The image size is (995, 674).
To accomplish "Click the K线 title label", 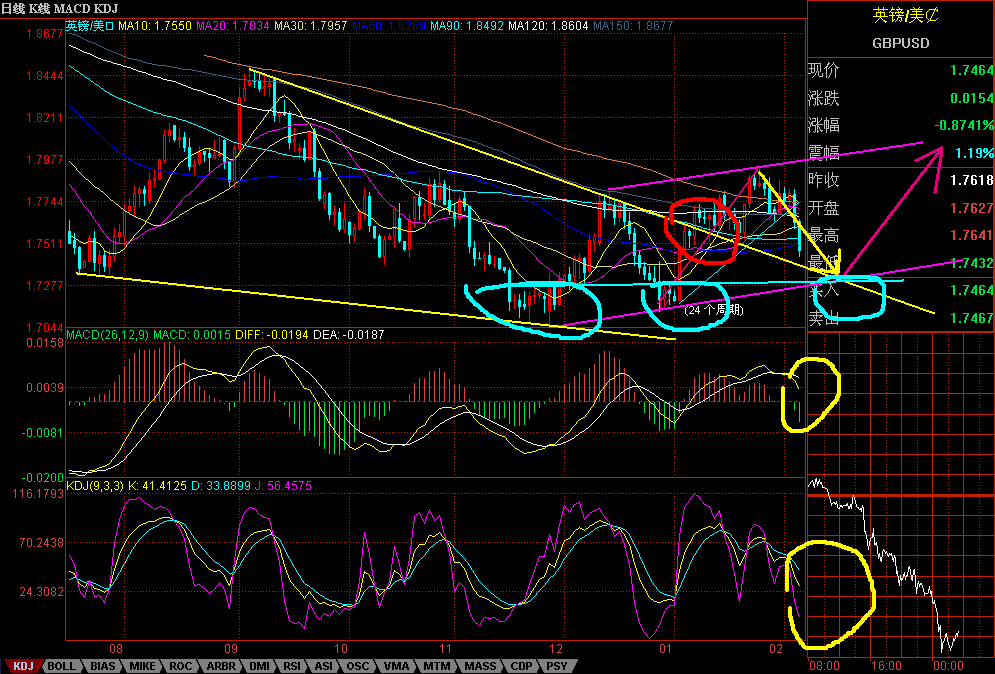I will (x=39, y=9).
